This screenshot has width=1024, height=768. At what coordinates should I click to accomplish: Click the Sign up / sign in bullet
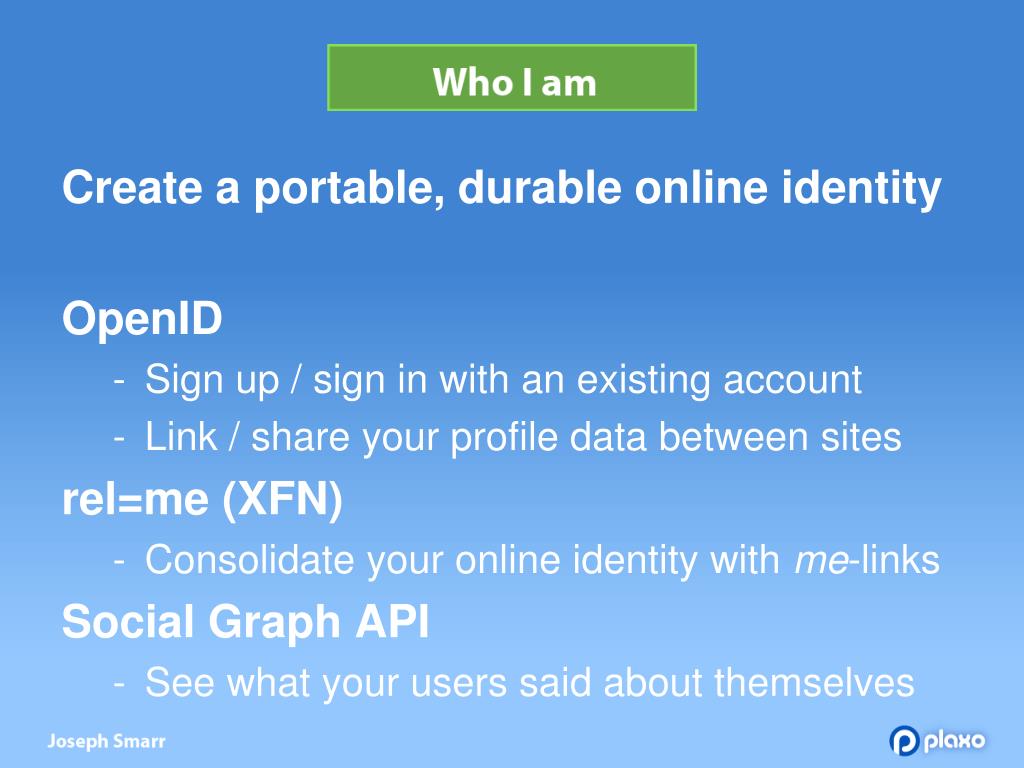coord(503,380)
